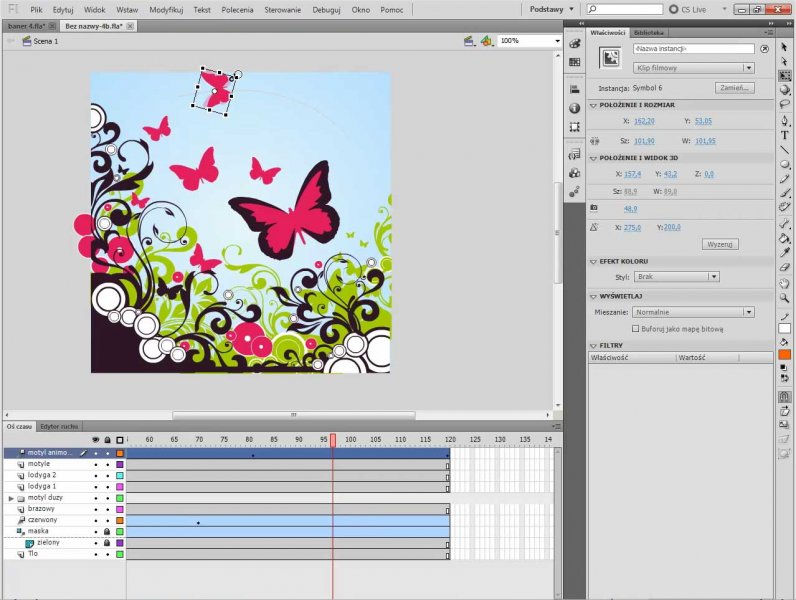This screenshot has width=796, height=600.
Task: Enable 'Buforuj jako mapę bitową' checkbox
Action: (x=635, y=328)
